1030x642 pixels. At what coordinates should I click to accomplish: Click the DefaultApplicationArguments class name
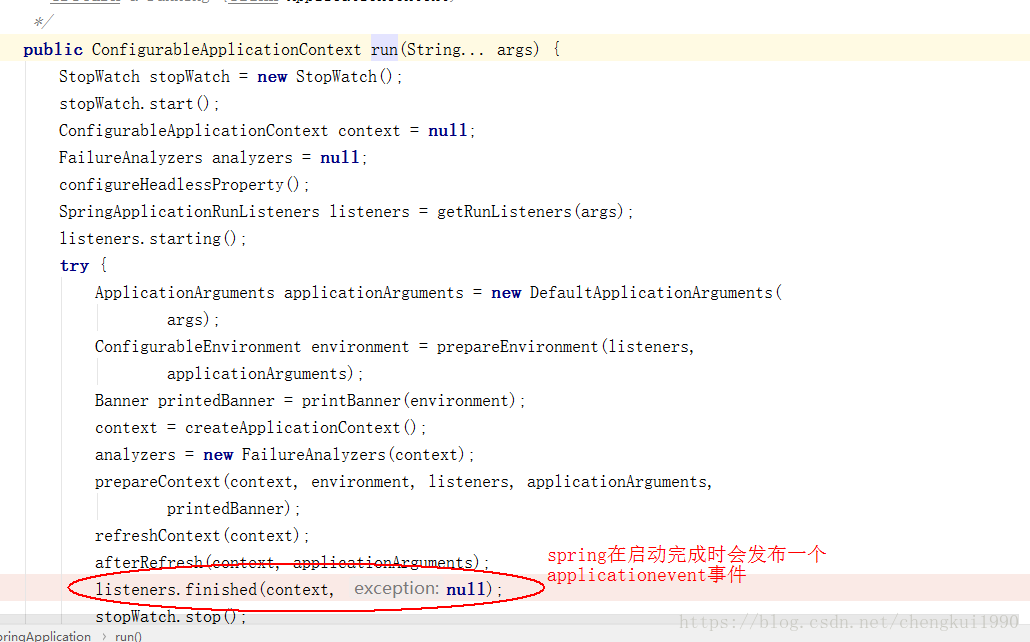pyautogui.click(x=651, y=293)
